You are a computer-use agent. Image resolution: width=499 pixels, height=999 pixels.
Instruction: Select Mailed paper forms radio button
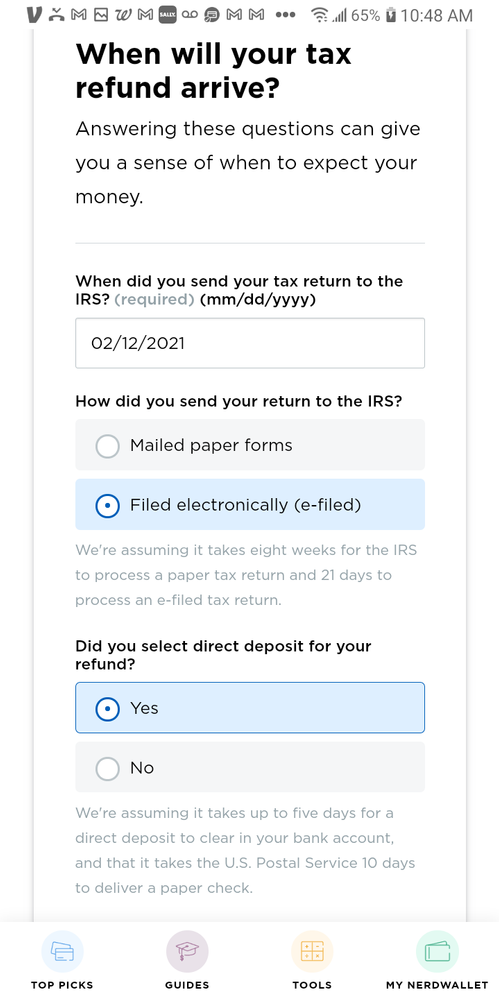[x=107, y=445]
